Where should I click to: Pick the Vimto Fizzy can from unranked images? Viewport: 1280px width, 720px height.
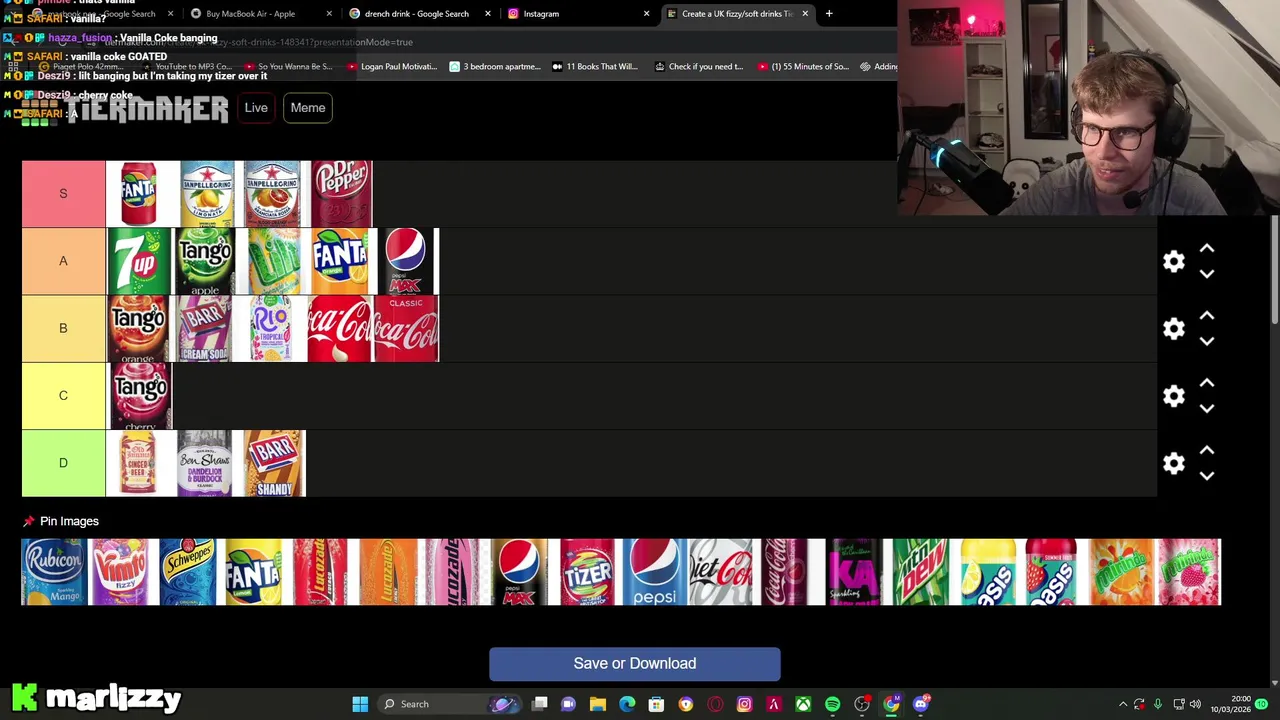coord(121,572)
